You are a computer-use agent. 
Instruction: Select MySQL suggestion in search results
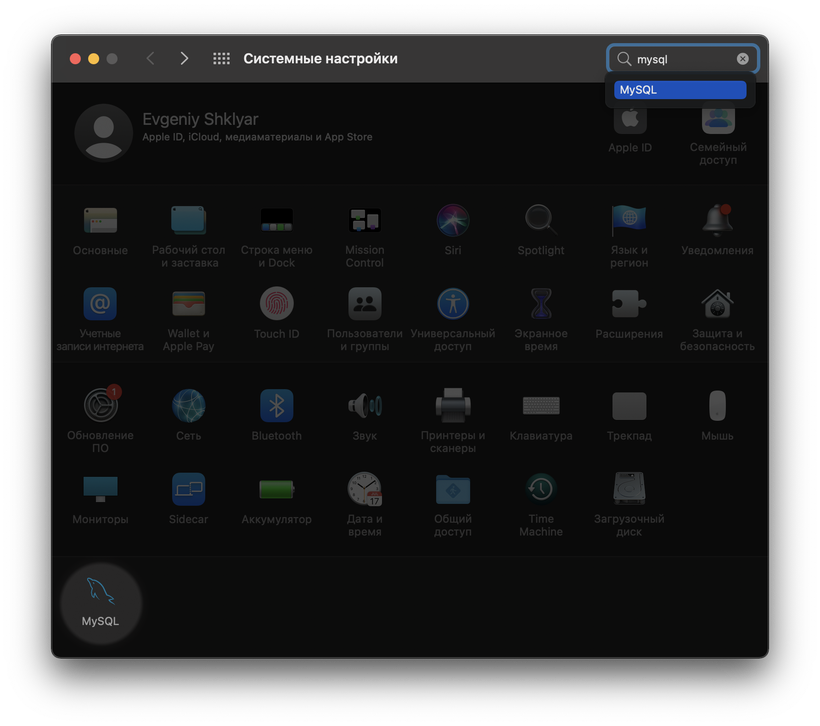(680, 90)
